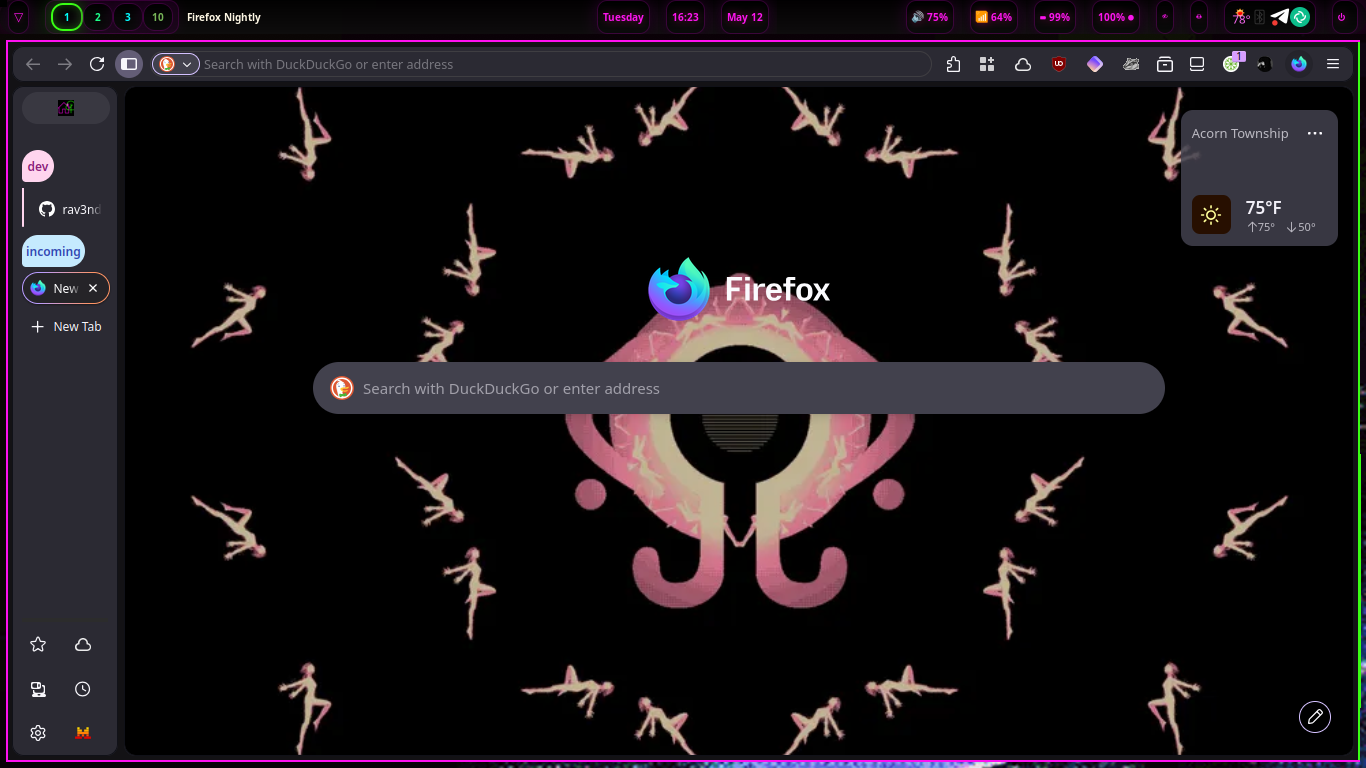The width and height of the screenshot is (1366, 768).
Task: Click the 75°F temperature reading
Action: coord(1263,208)
